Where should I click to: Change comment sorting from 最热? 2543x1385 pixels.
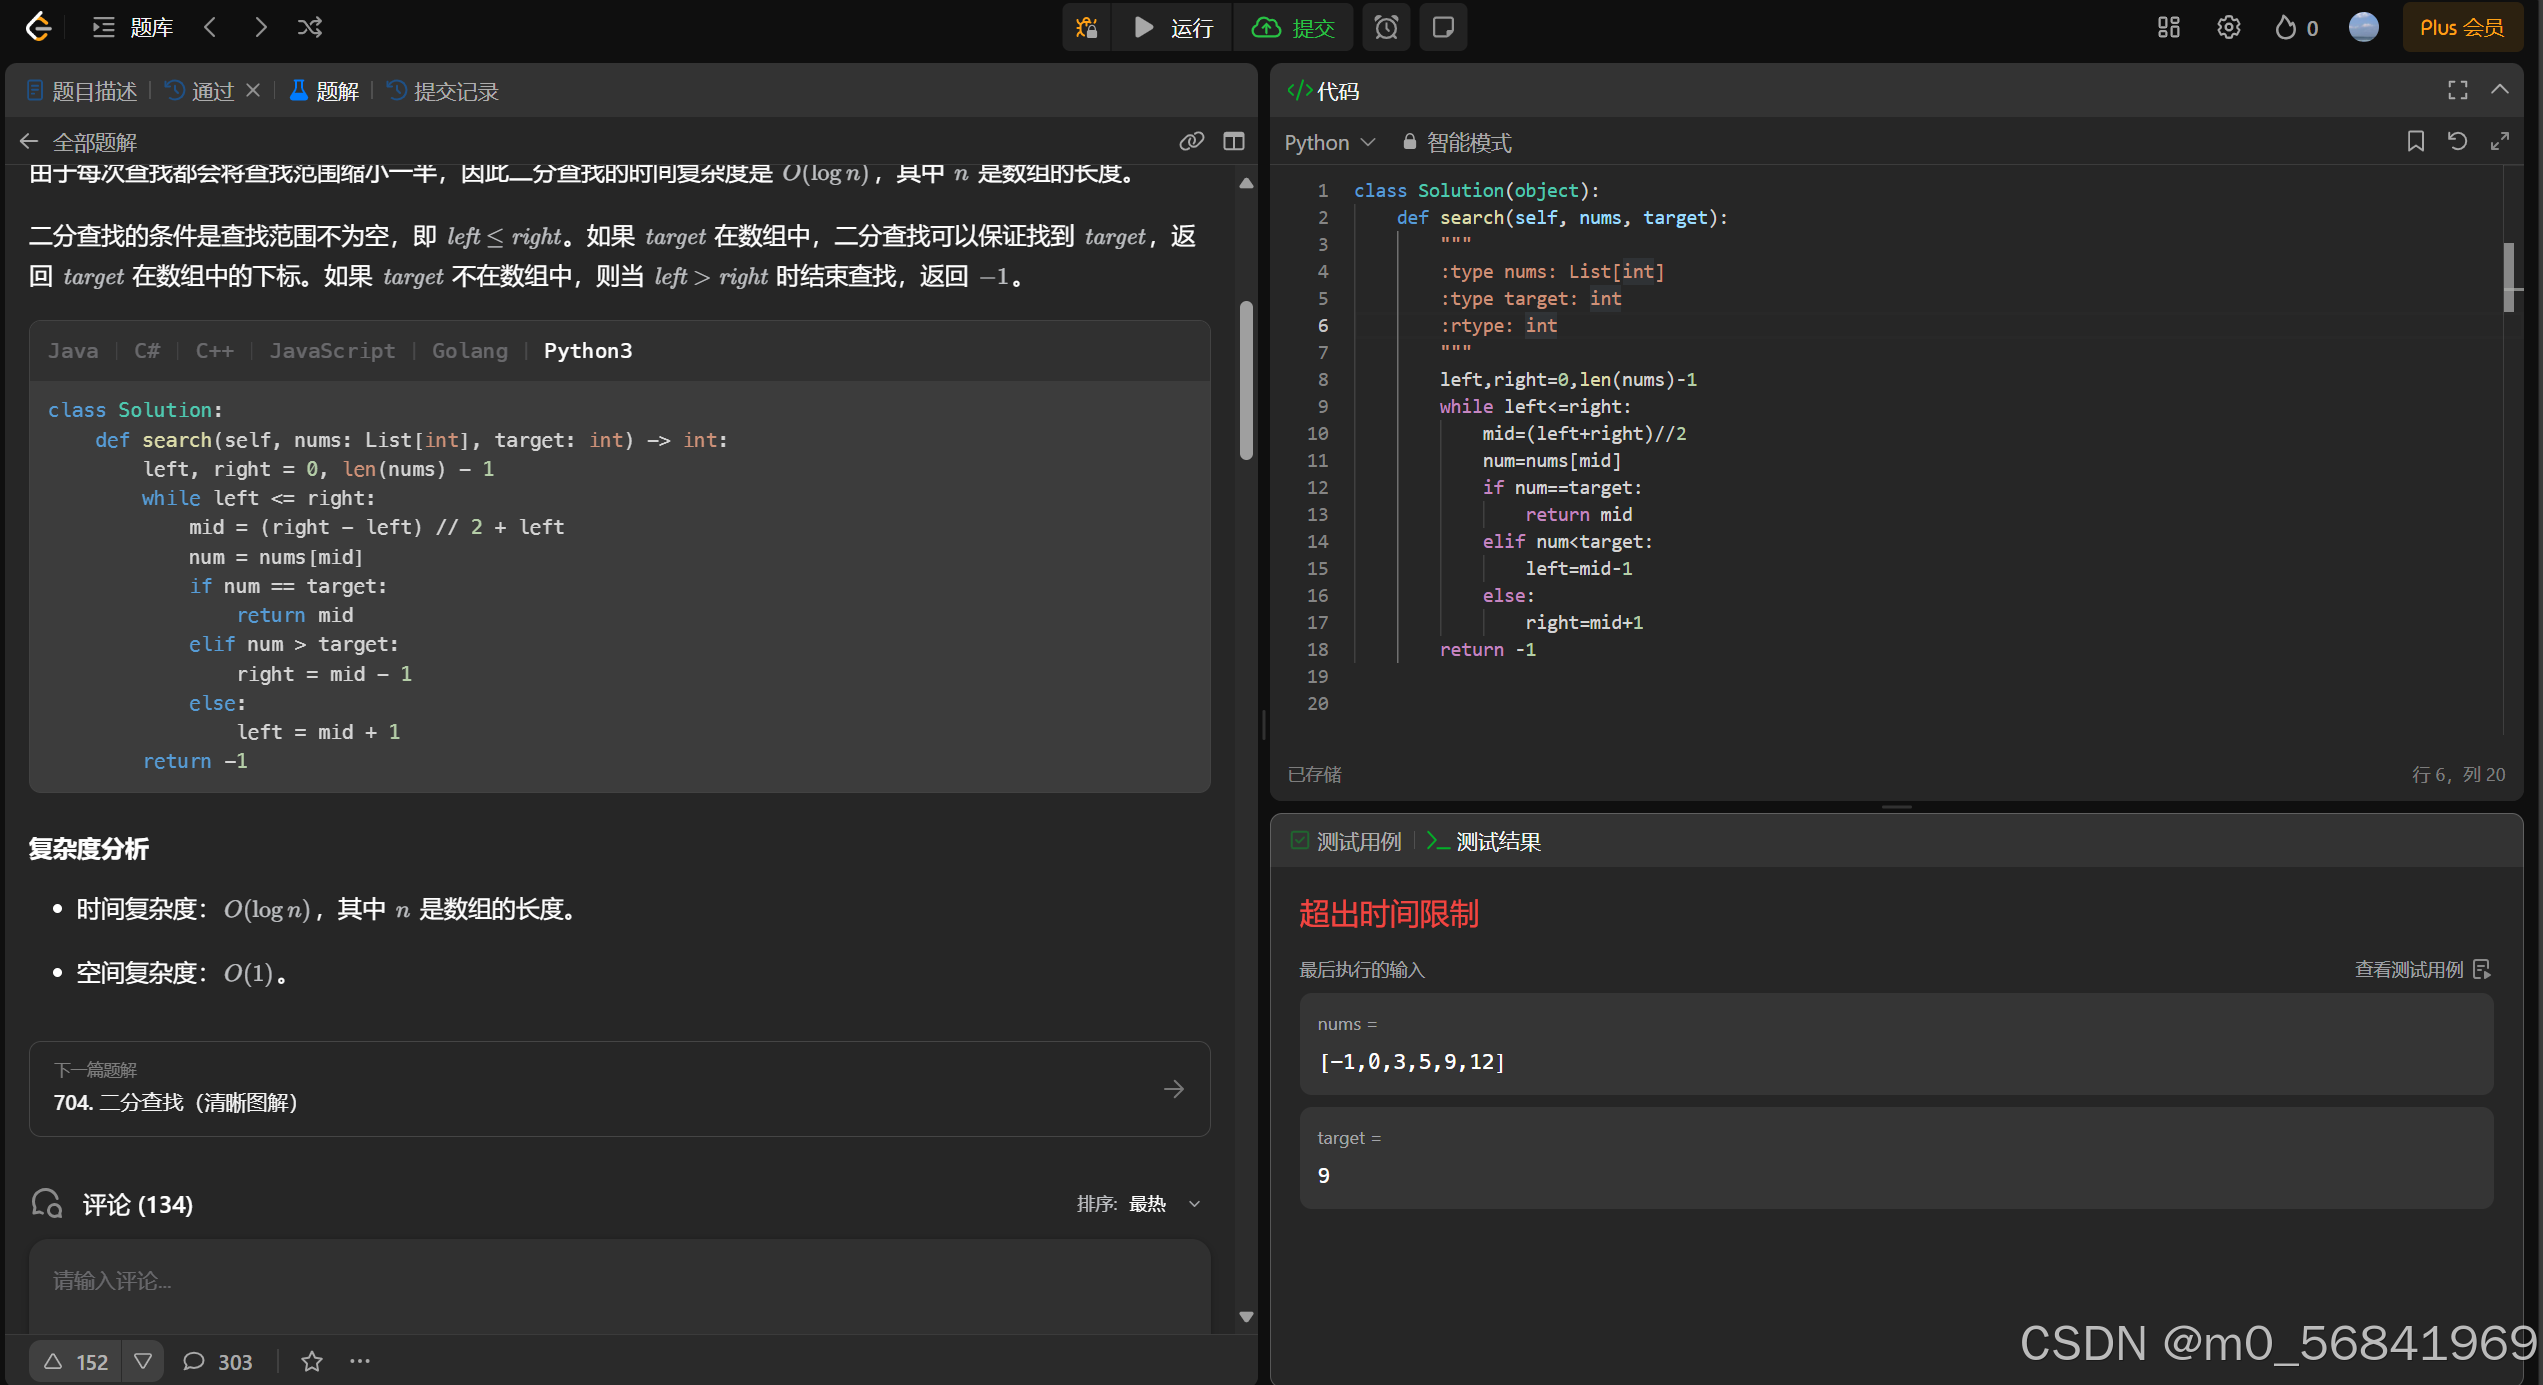[x=1160, y=1204]
